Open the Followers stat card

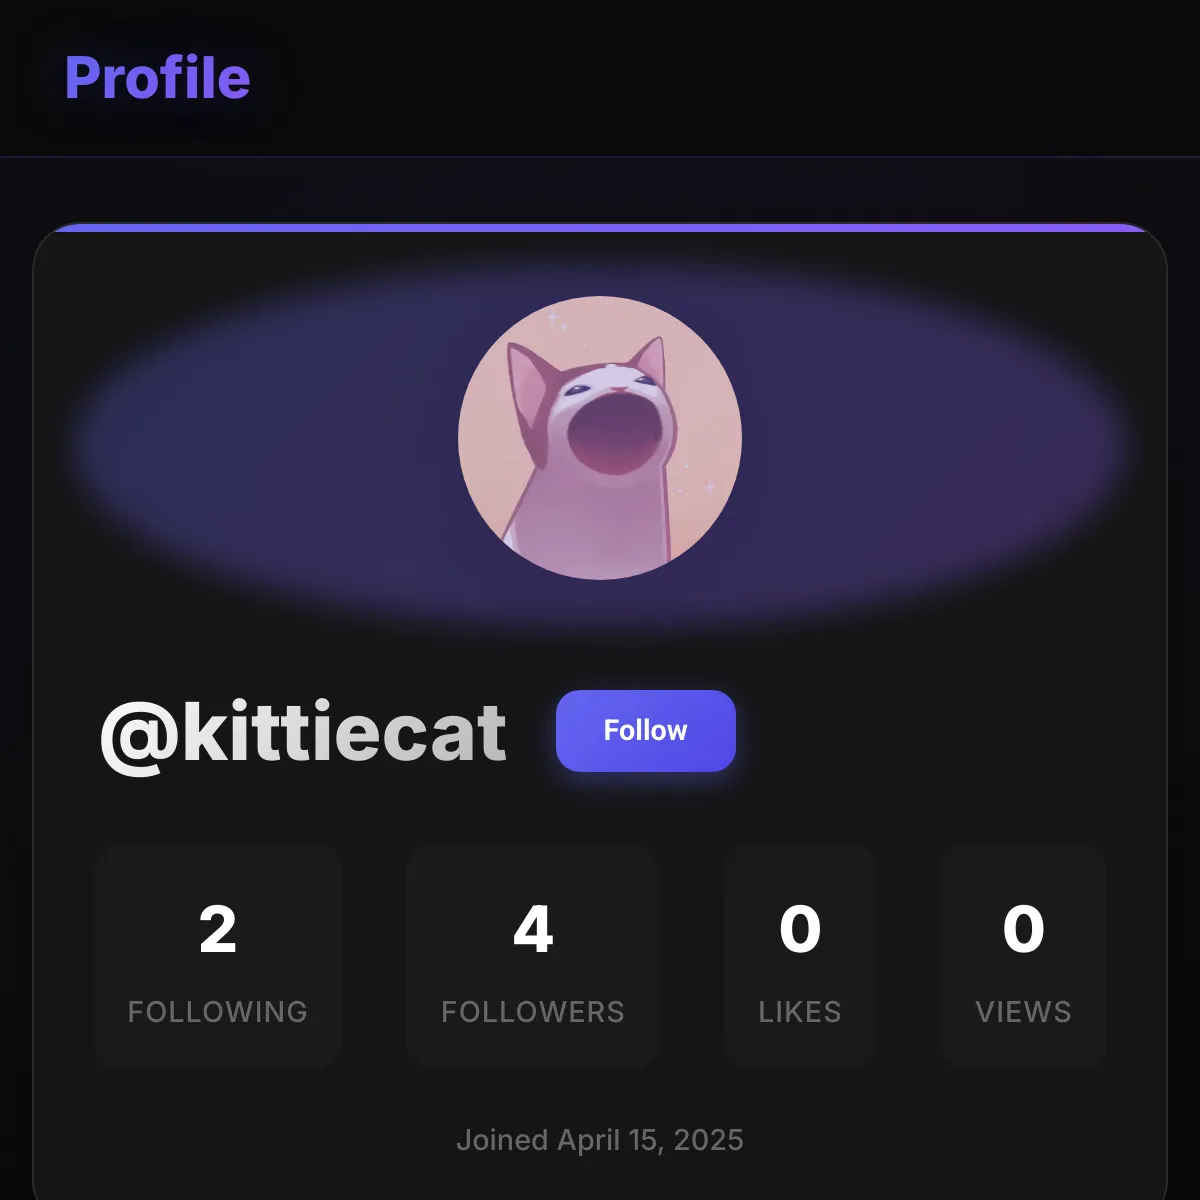tap(532, 955)
